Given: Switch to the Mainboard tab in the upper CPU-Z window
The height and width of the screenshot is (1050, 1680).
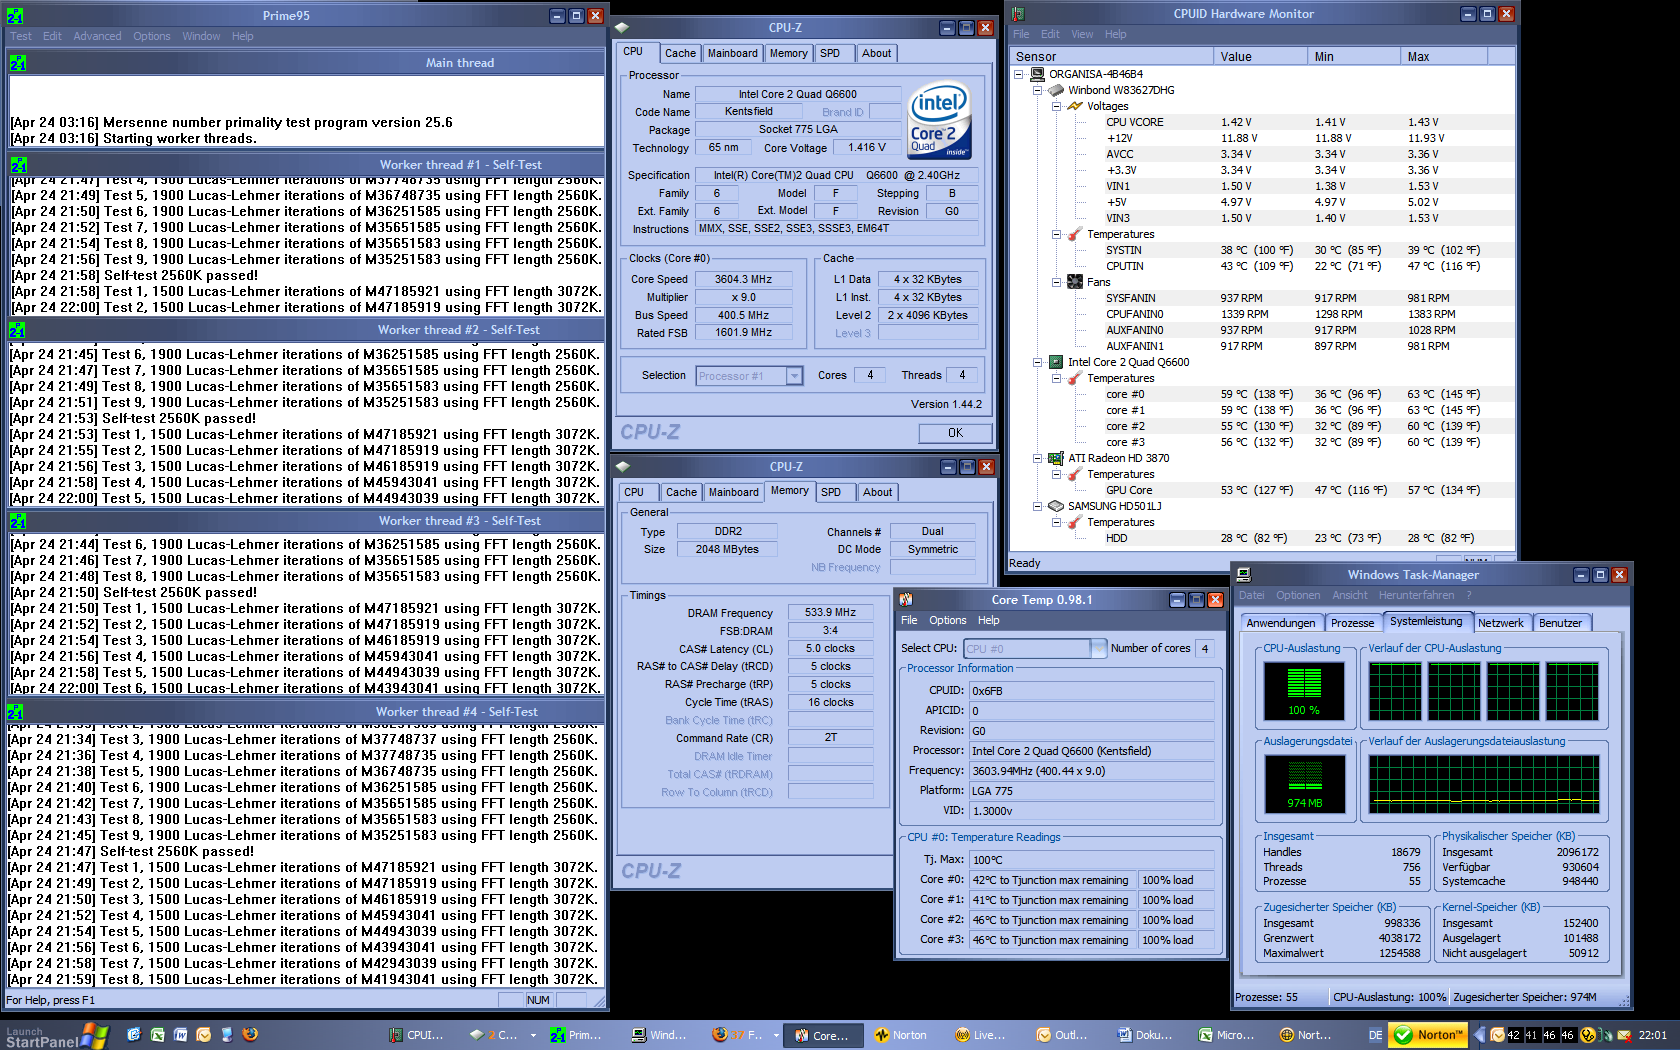Looking at the screenshot, I should (733, 53).
